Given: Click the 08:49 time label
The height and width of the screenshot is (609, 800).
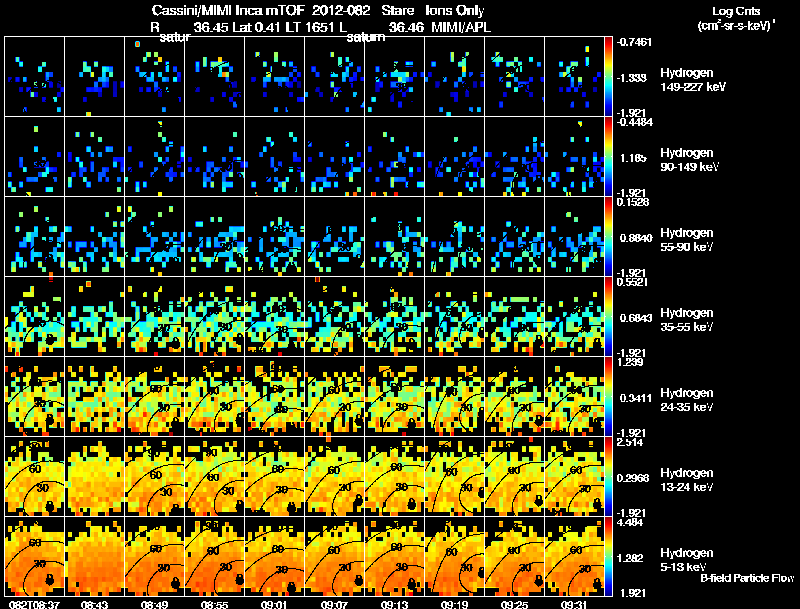Looking at the screenshot, I should (154, 604).
